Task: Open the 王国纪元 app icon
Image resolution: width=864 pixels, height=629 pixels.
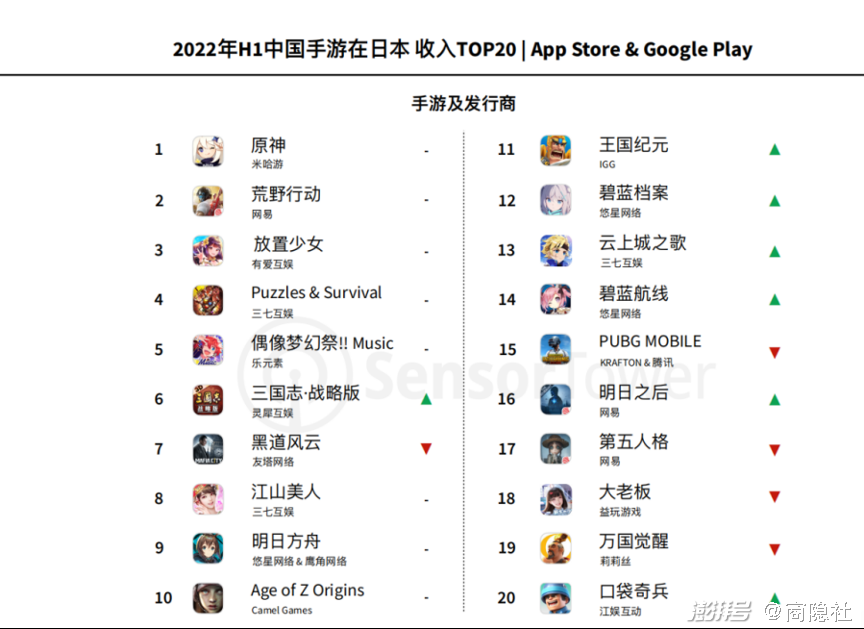Action: click(556, 151)
